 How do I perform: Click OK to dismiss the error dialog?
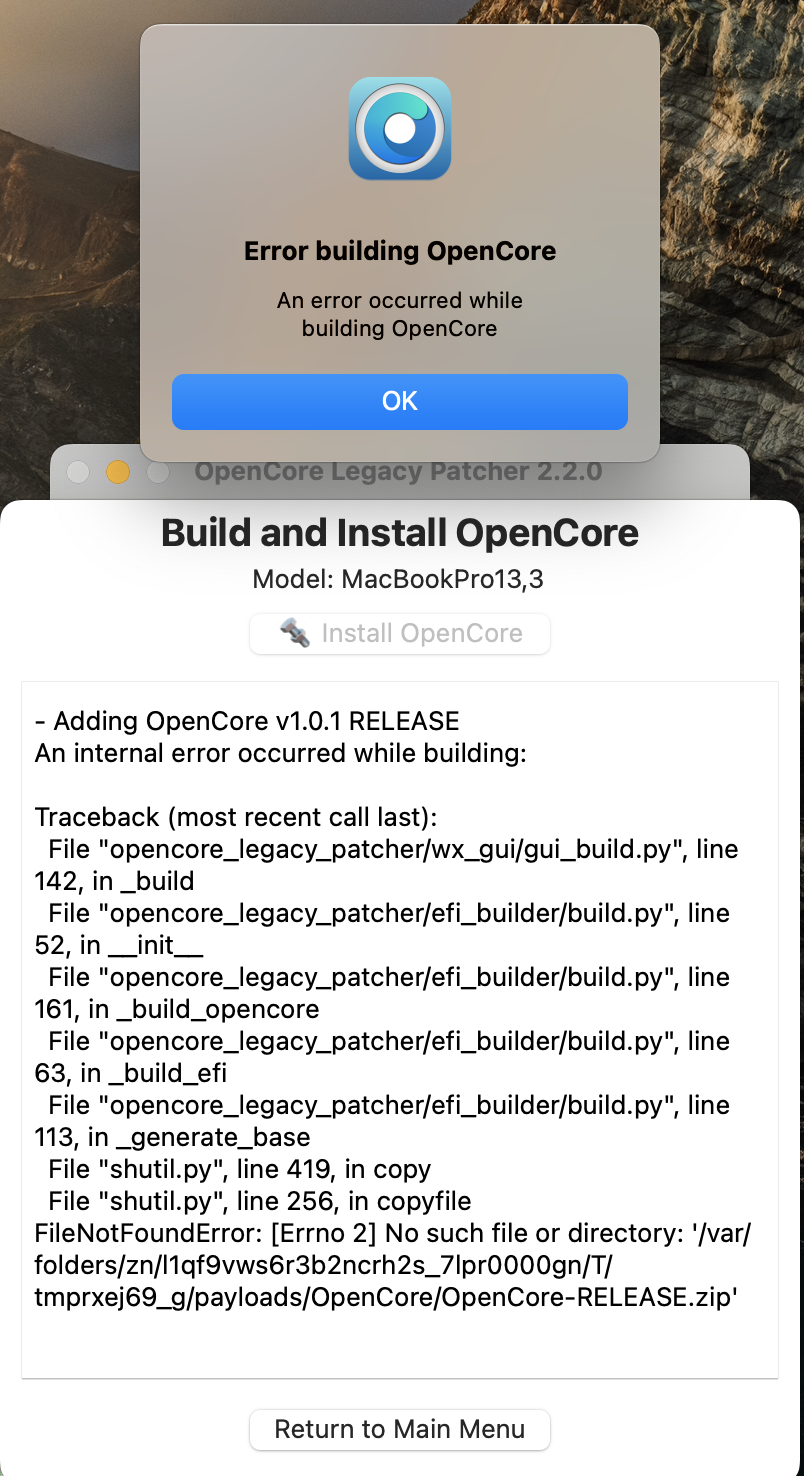(400, 401)
